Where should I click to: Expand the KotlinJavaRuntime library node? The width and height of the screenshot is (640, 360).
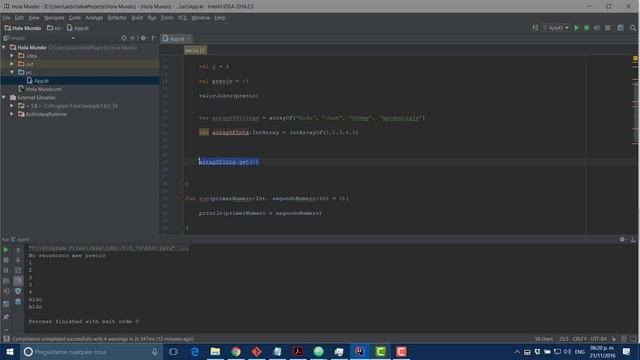click(x=12, y=114)
